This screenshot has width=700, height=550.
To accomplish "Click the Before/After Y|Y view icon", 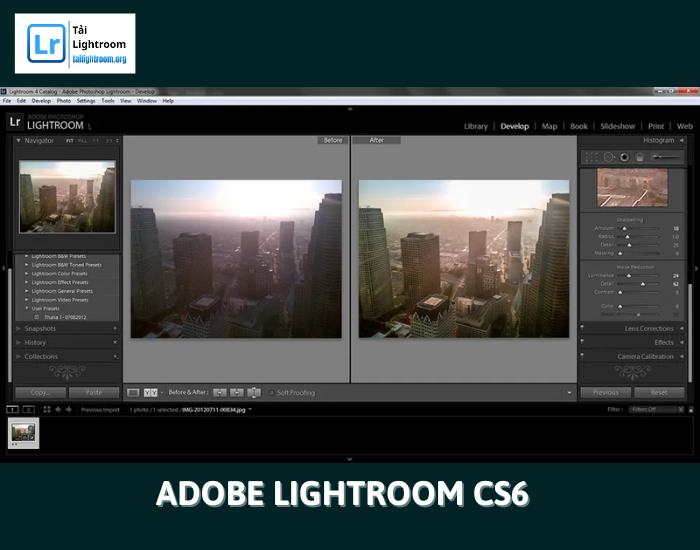I will pos(151,393).
